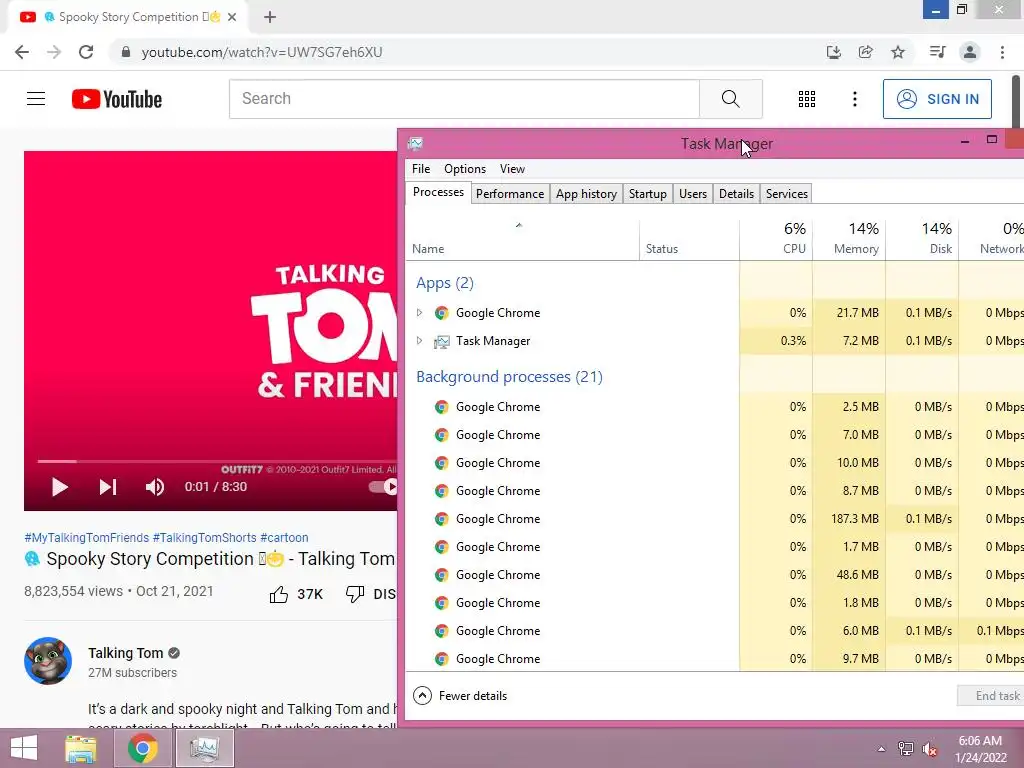Close the Spooky Story Competition tab
Viewport: 1024px width, 768px height.
click(x=232, y=17)
